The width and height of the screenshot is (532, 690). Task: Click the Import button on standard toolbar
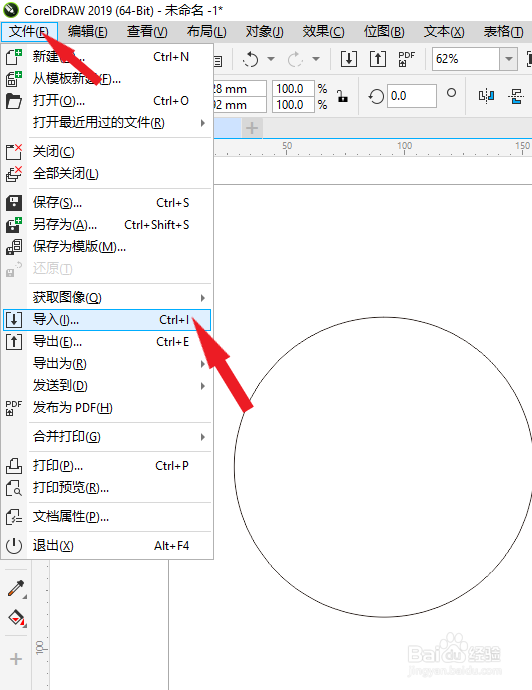tap(349, 59)
